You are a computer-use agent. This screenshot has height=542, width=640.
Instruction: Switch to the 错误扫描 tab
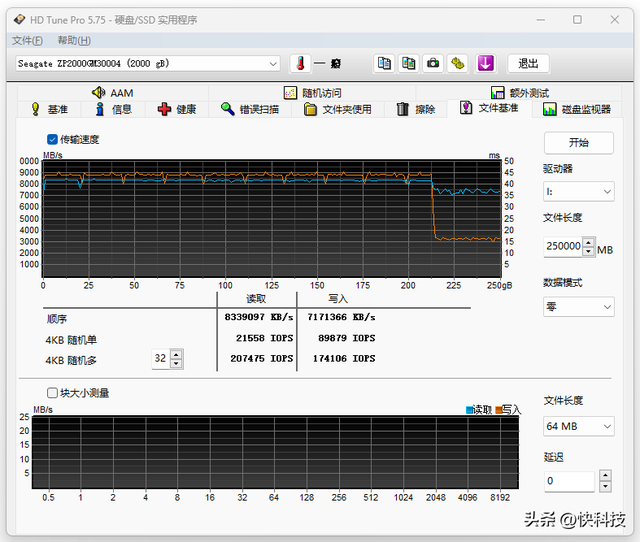pyautogui.click(x=250, y=109)
